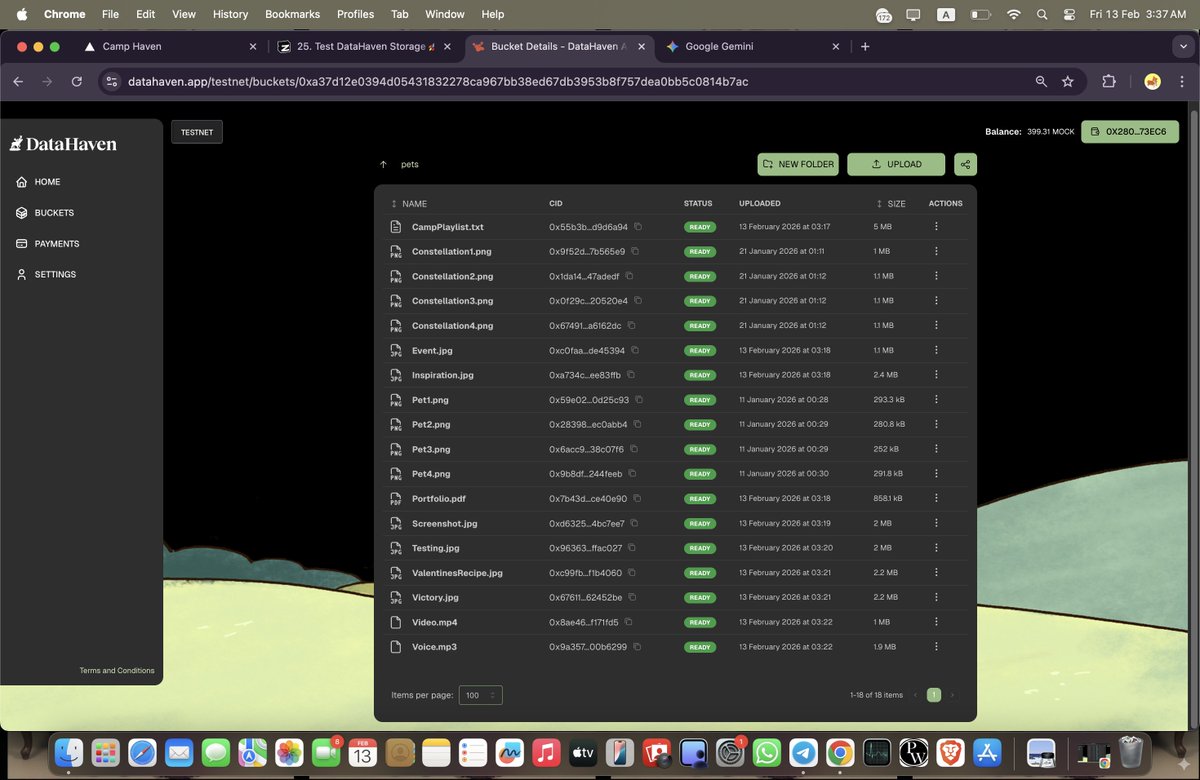Viewport: 1200px width, 780px height.
Task: Click the address bar URL
Action: point(438,82)
